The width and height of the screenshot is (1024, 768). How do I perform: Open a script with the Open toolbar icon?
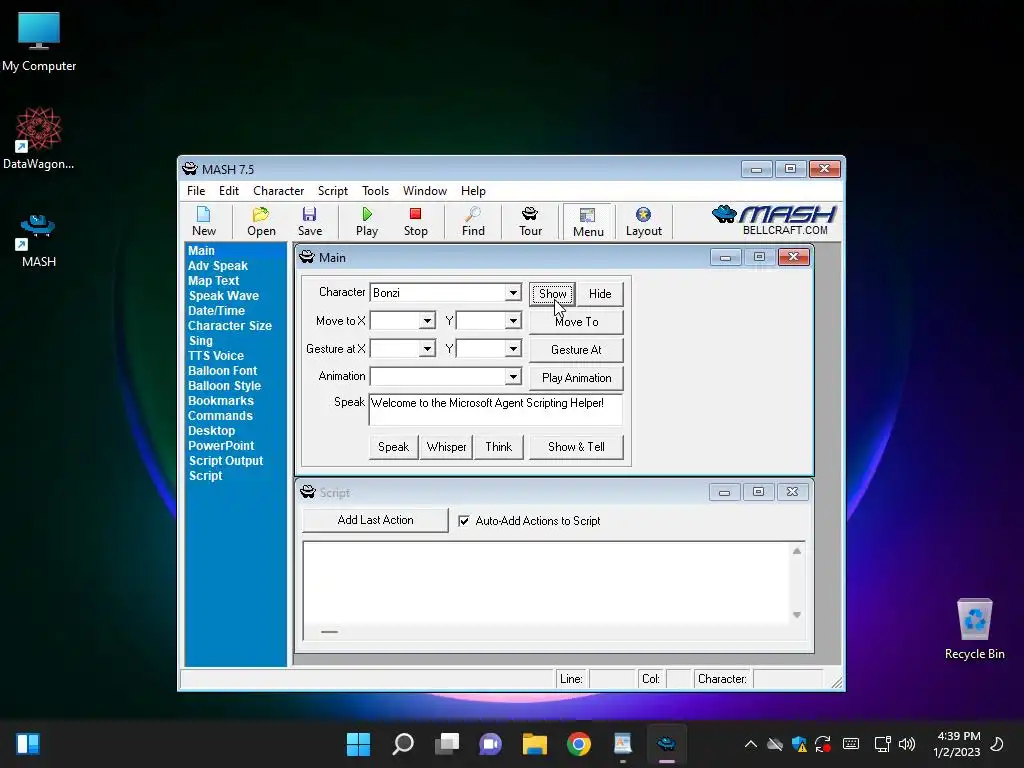tap(261, 221)
